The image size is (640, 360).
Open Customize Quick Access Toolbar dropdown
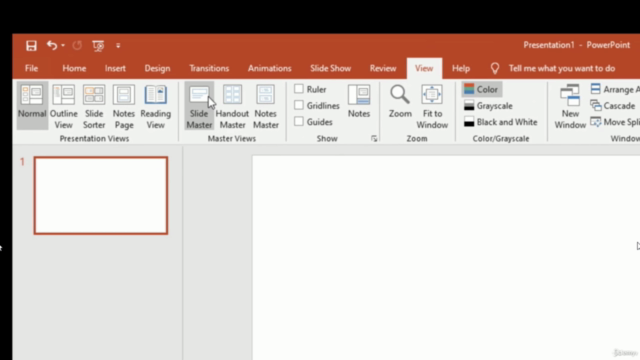[x=118, y=46]
